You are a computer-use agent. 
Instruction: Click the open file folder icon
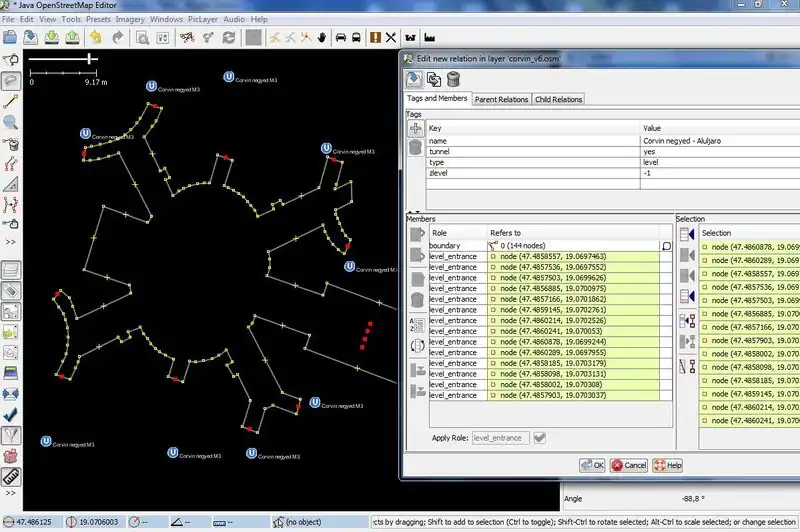click(x=9, y=38)
